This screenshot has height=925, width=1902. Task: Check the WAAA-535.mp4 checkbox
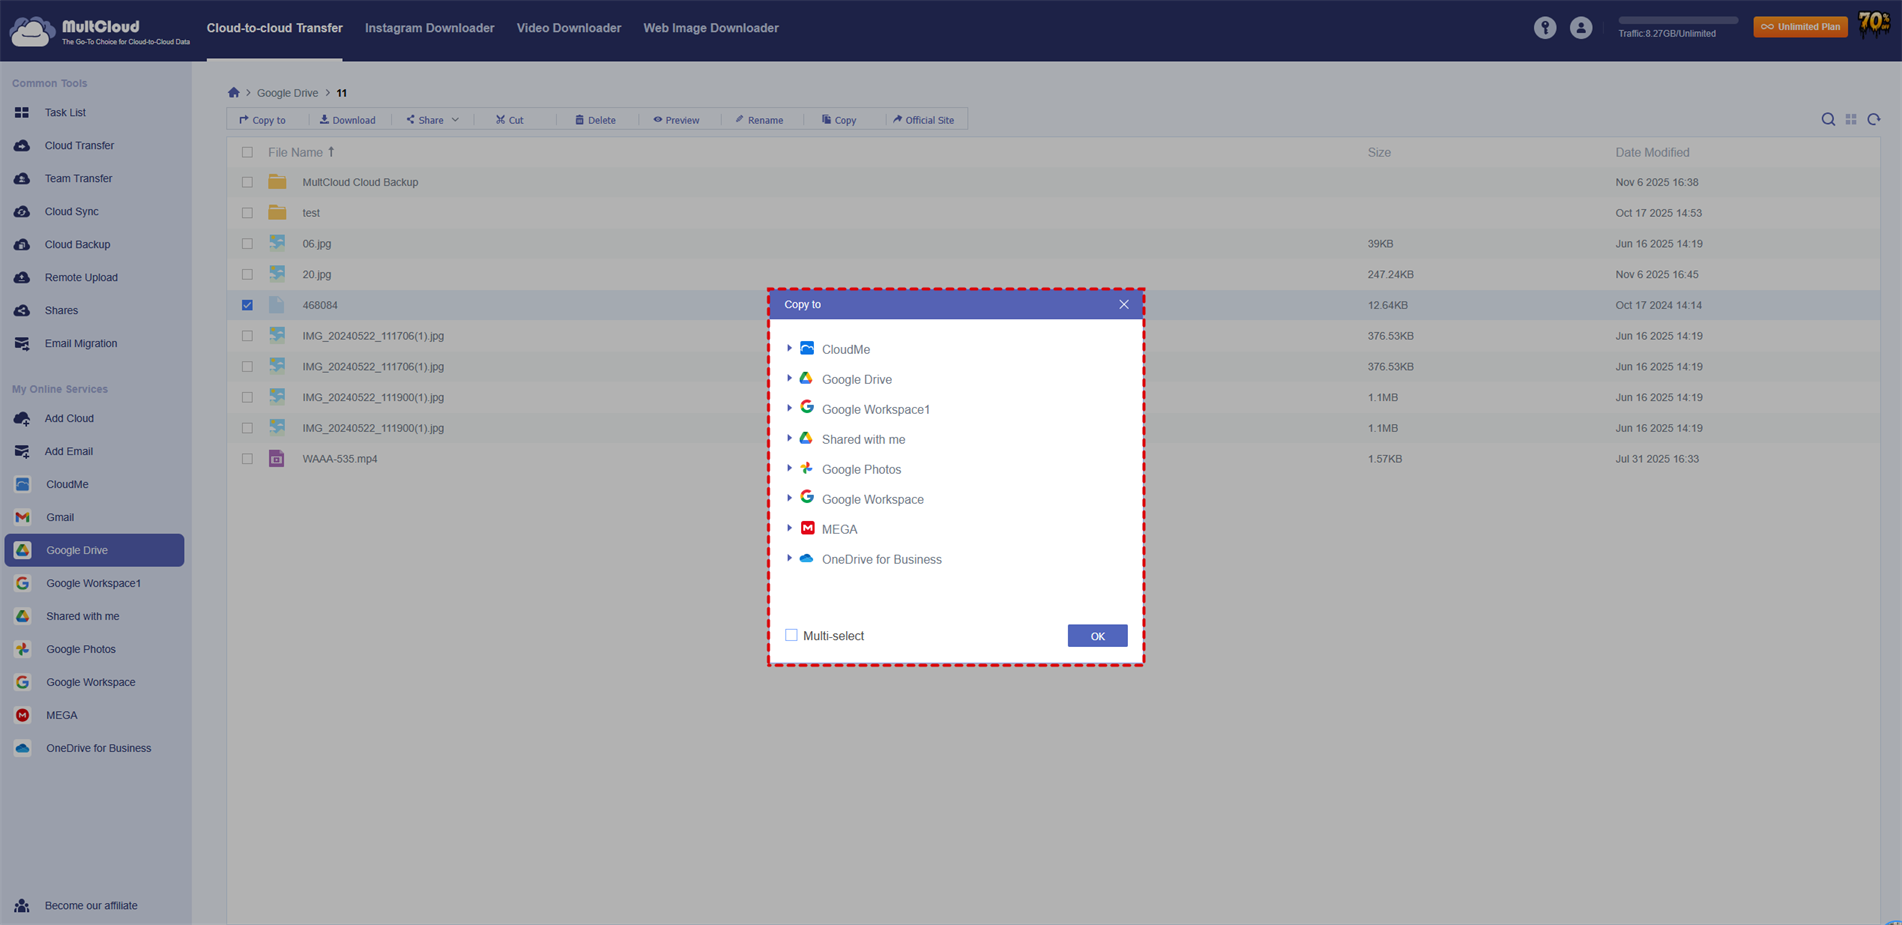tap(247, 460)
